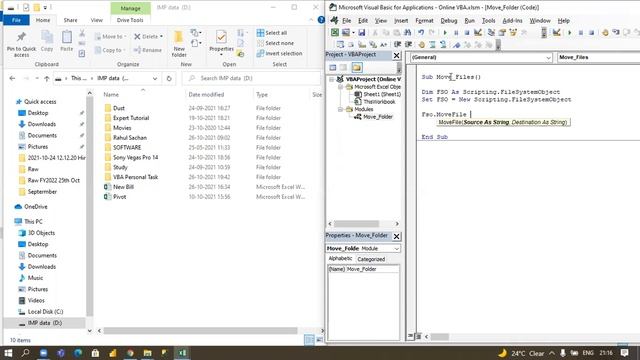Open address bar history dropdown in Explorer
The image size is (640, 360).
pyautogui.click(x=155, y=78)
